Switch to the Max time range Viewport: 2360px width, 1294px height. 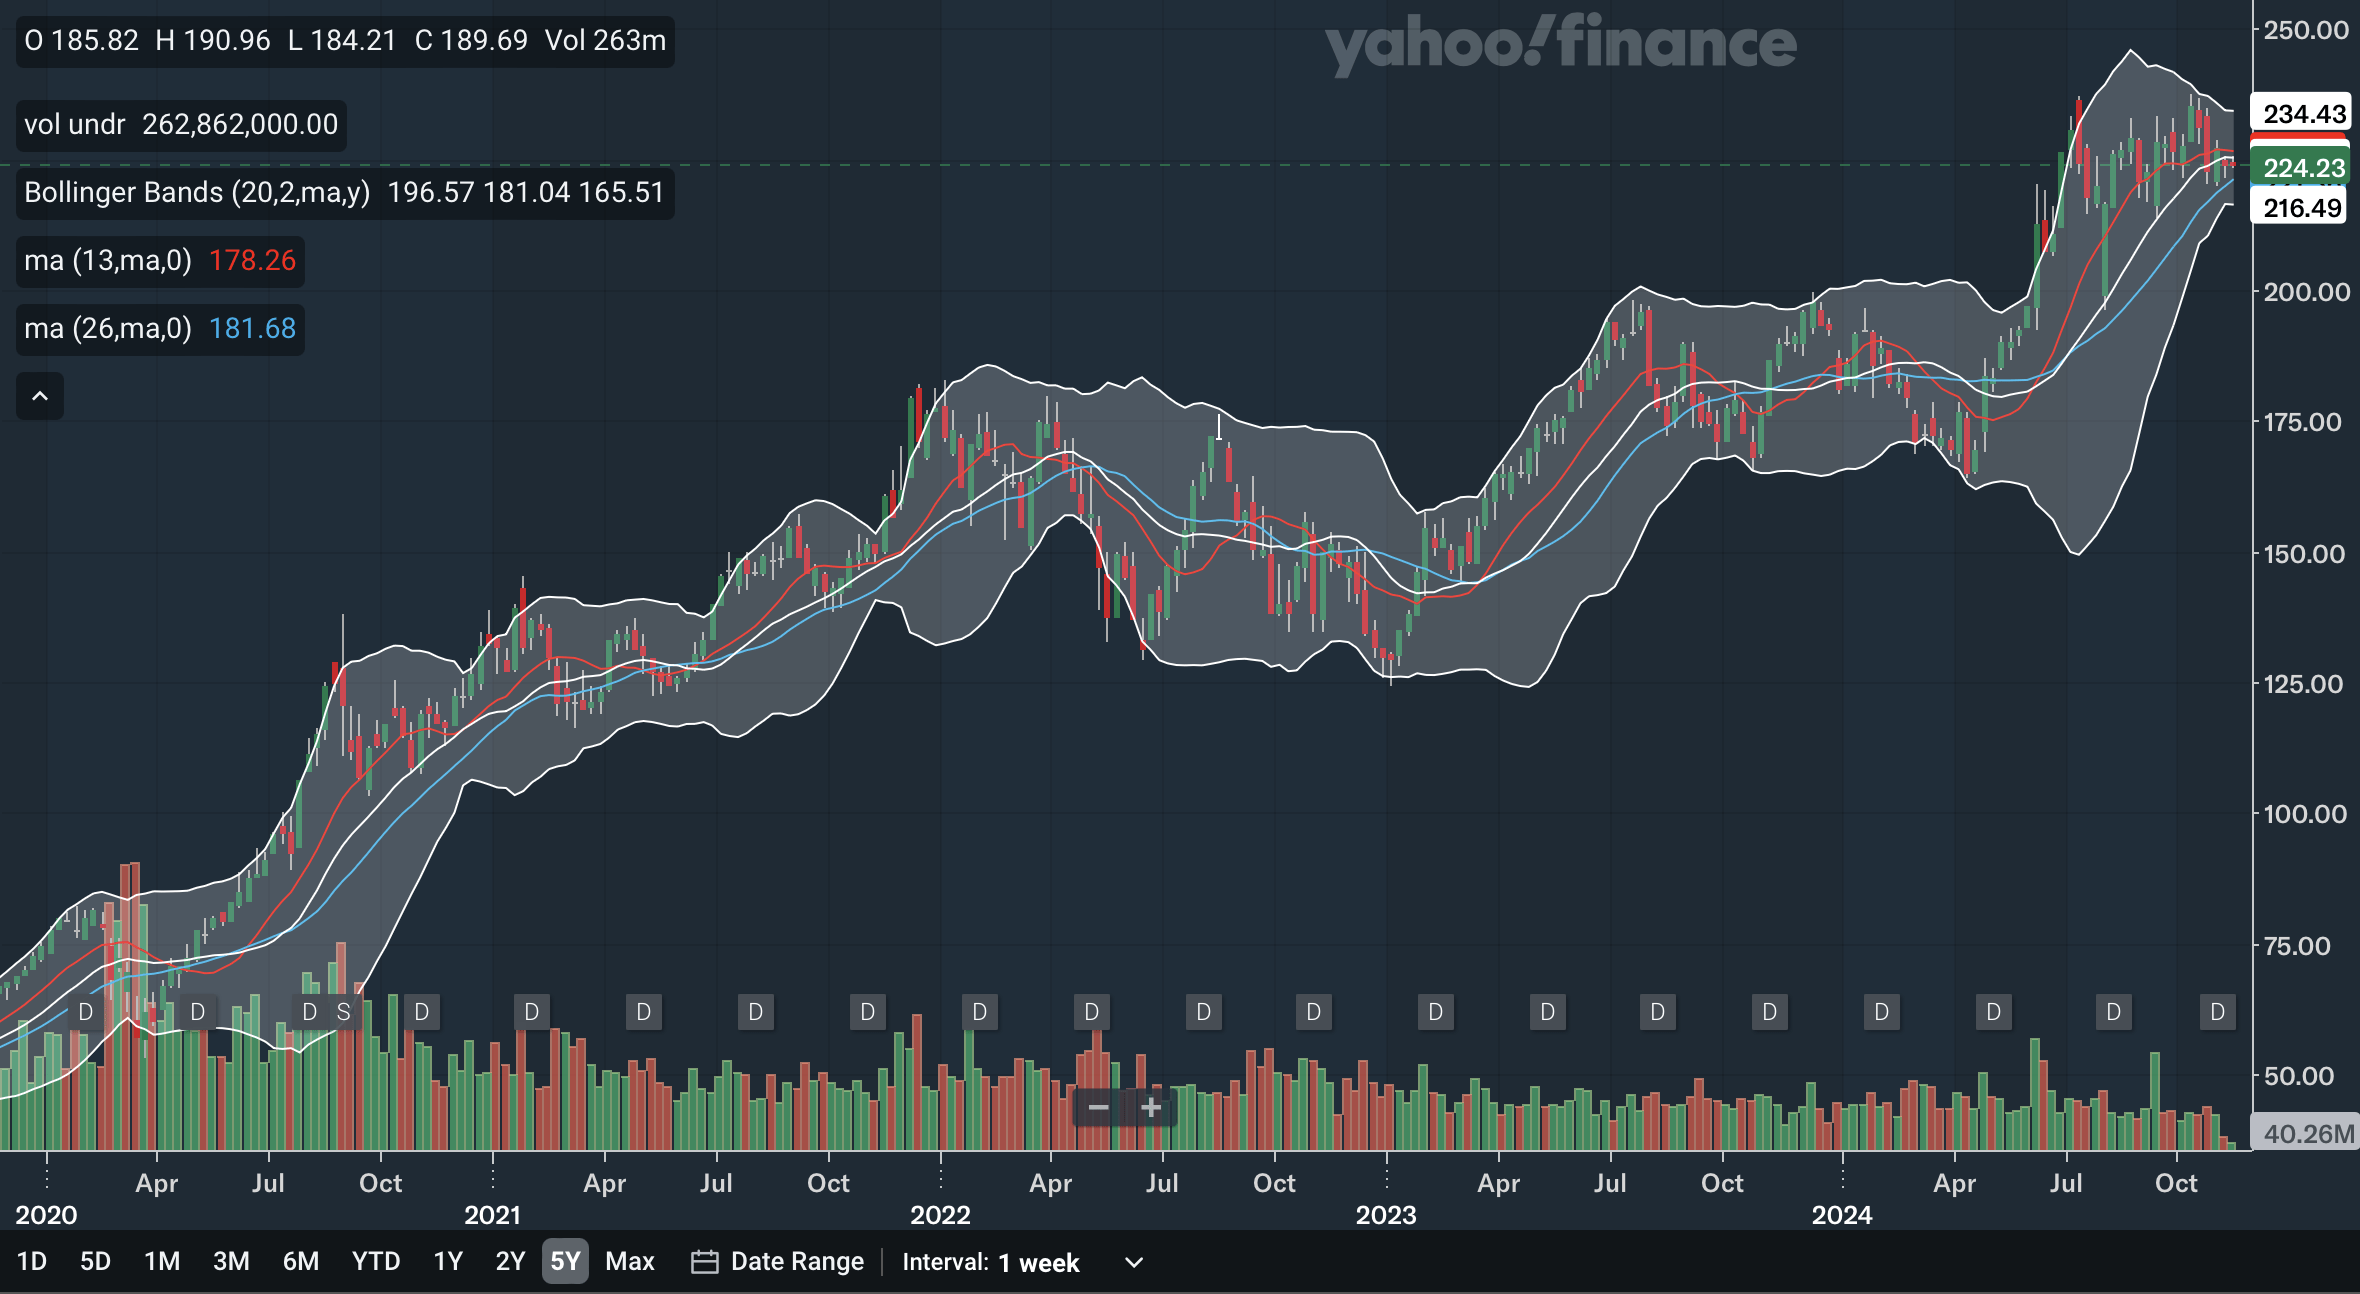[x=629, y=1261]
